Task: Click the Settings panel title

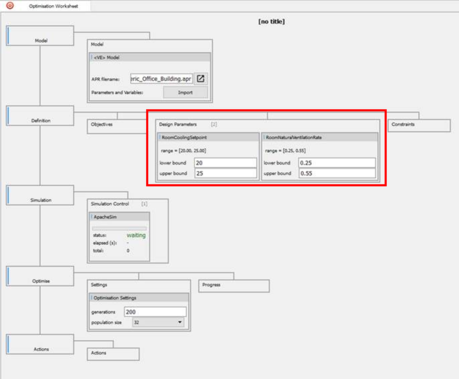Action: click(x=99, y=285)
